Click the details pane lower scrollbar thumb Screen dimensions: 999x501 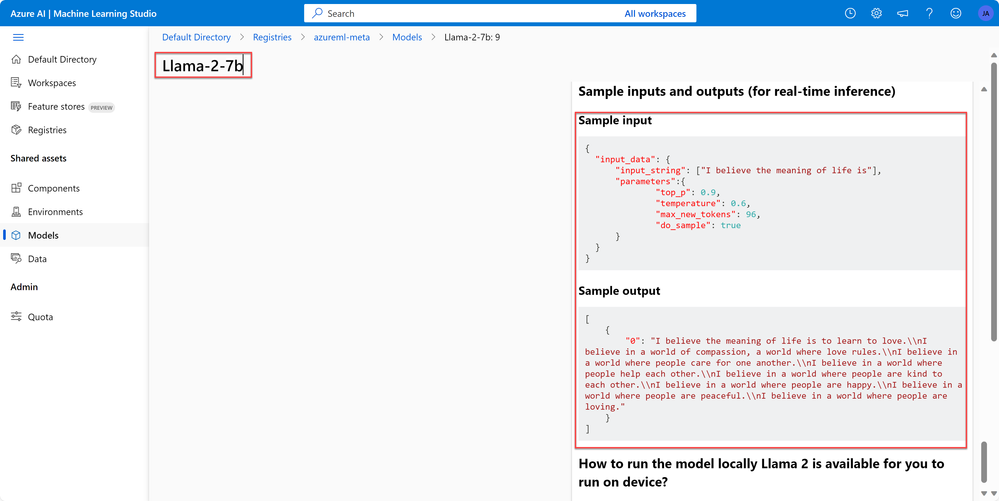[985, 462]
